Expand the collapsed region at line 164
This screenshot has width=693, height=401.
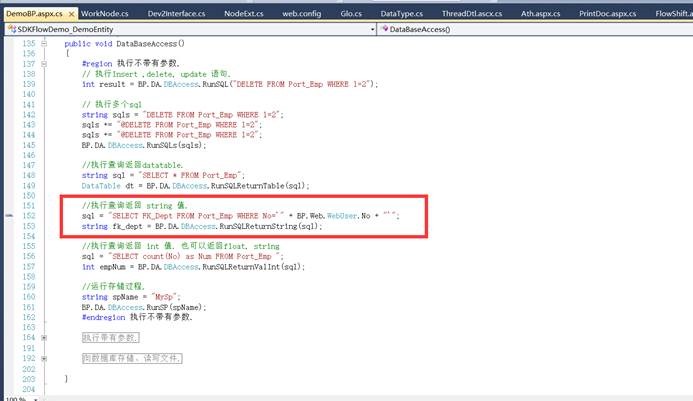pyautogui.click(x=44, y=338)
